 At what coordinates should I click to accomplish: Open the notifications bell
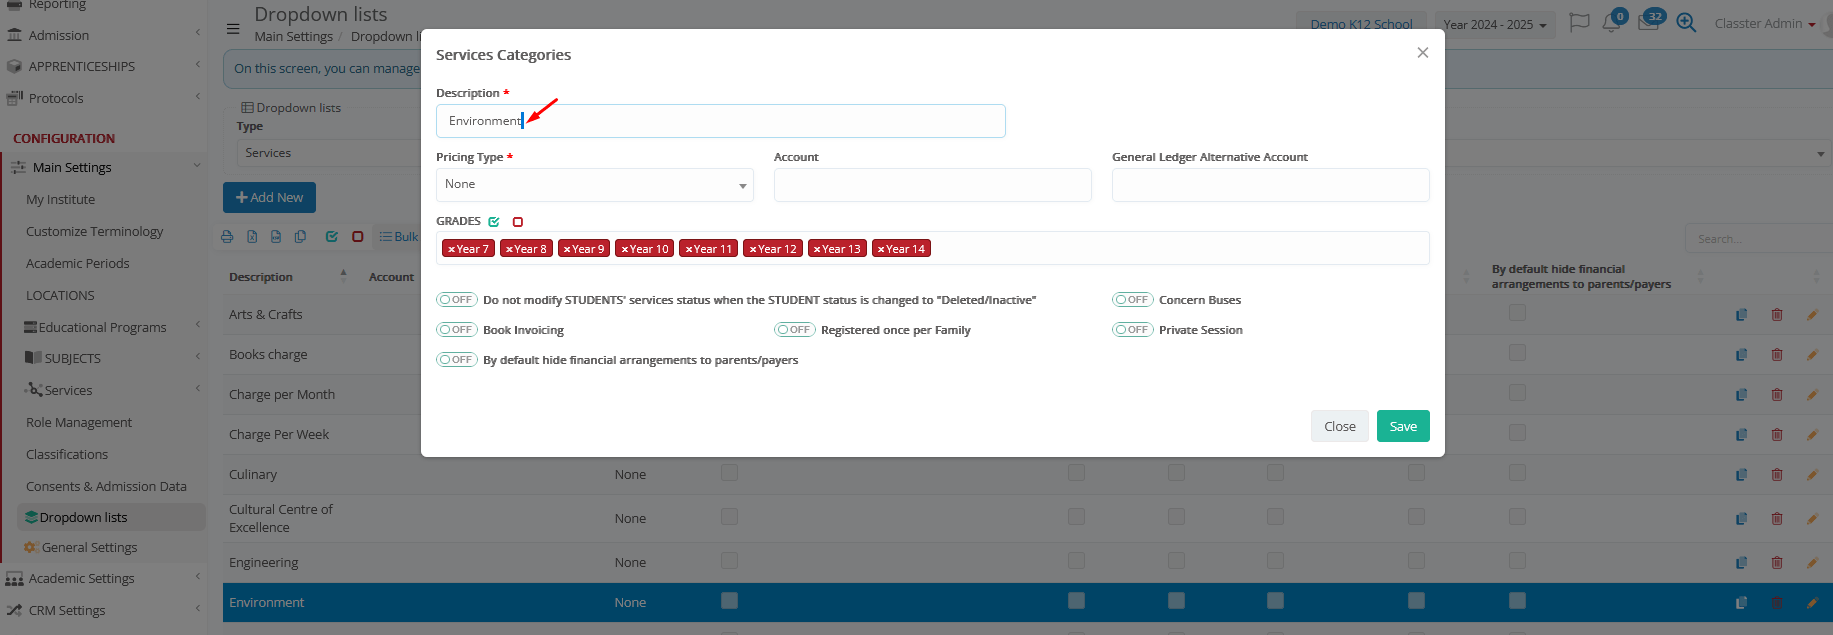pyautogui.click(x=1611, y=23)
